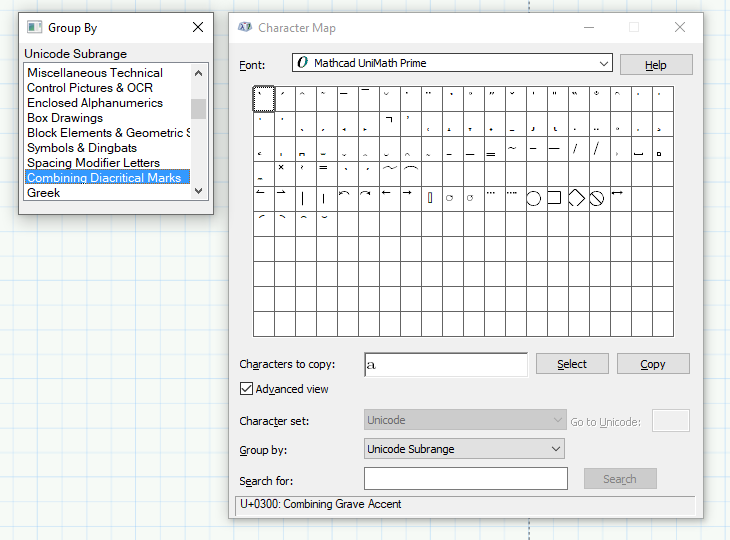Click the Group By list scroll-up arrow
The width and height of the screenshot is (730, 540).
pos(199,73)
